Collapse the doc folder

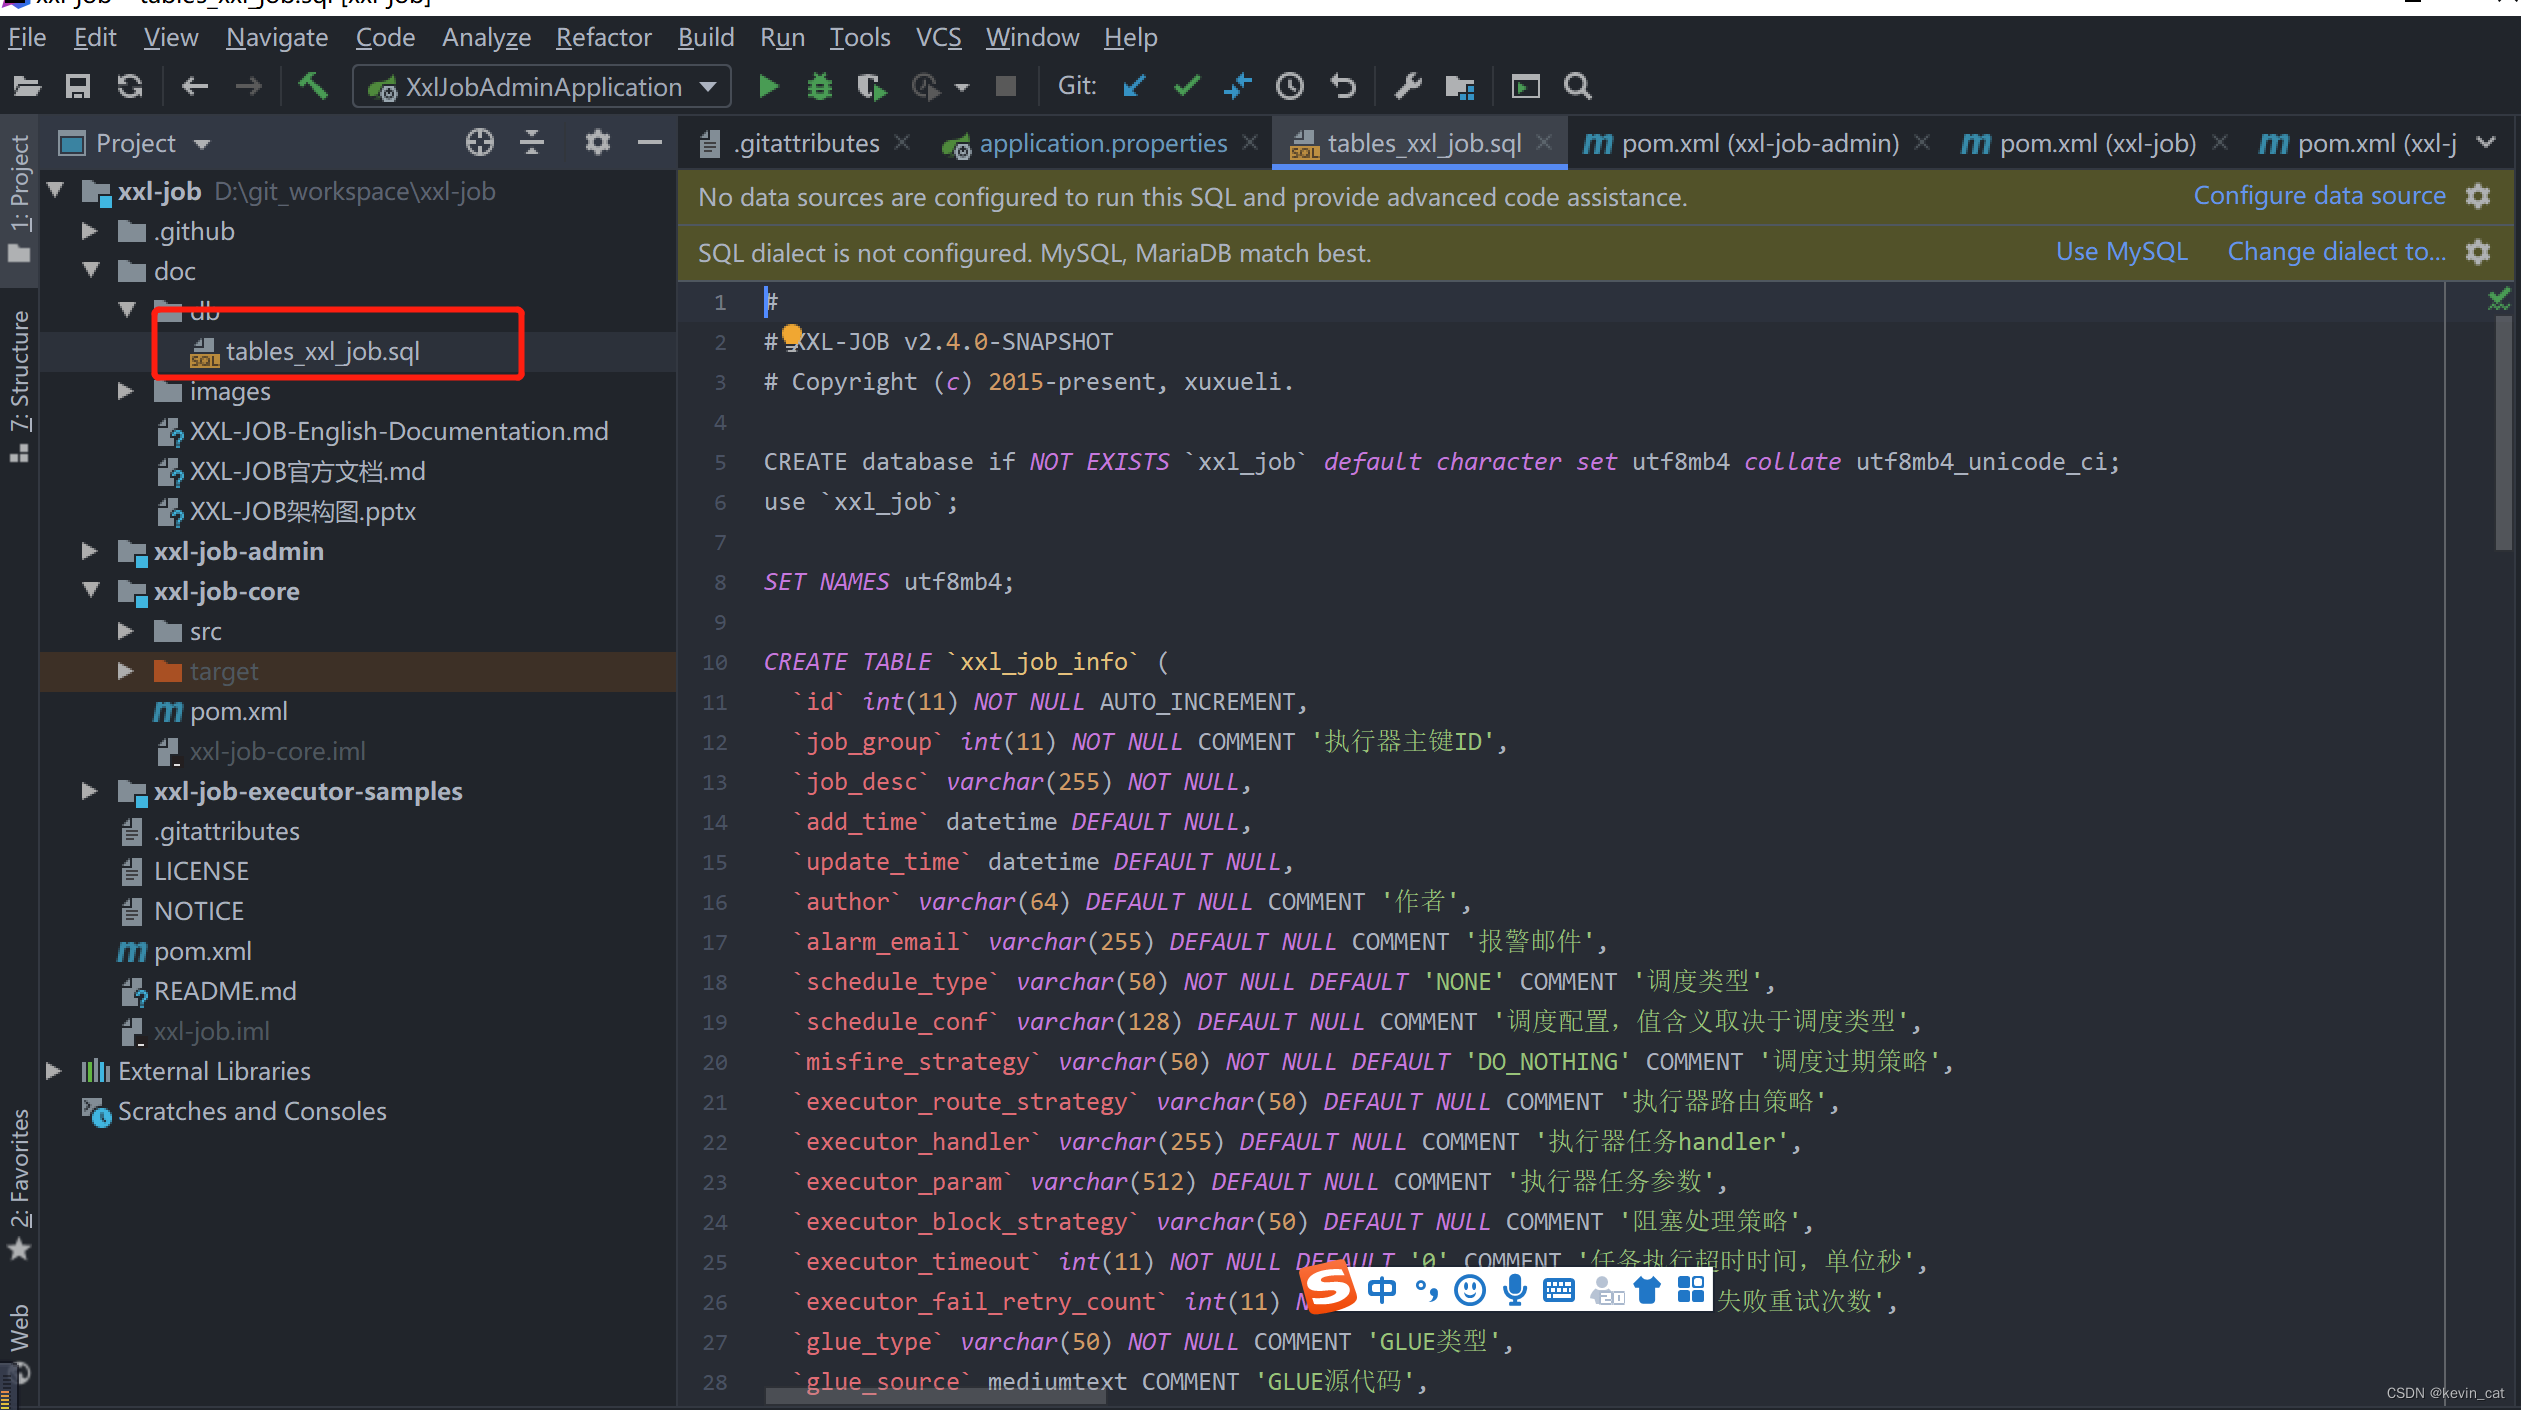[91, 270]
